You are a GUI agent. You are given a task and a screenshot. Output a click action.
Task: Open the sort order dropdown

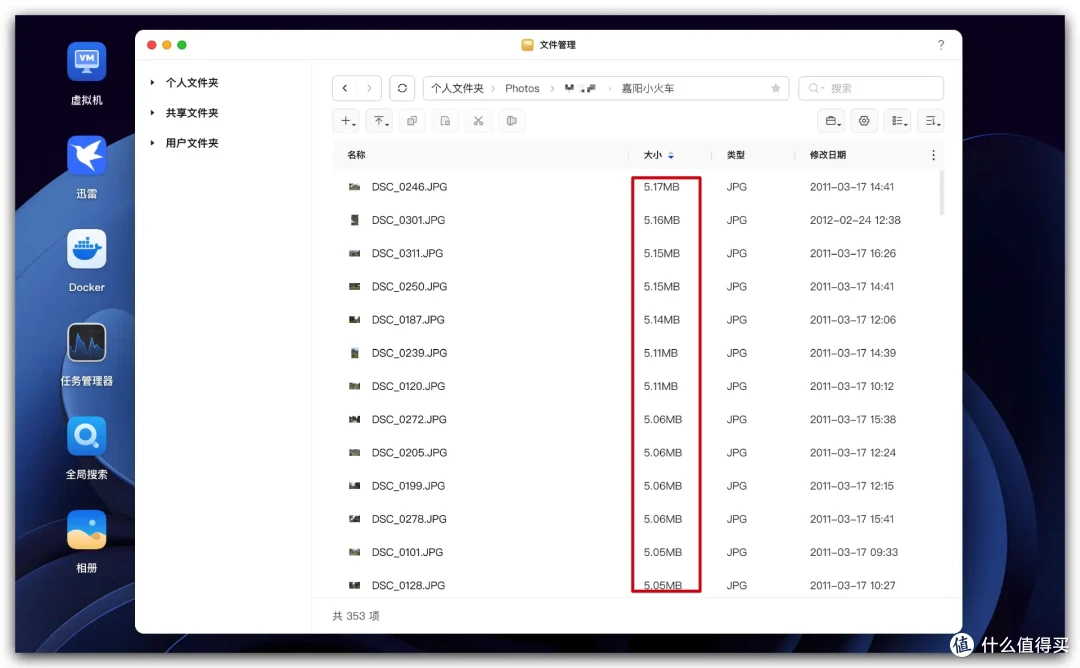pyautogui.click(x=931, y=121)
